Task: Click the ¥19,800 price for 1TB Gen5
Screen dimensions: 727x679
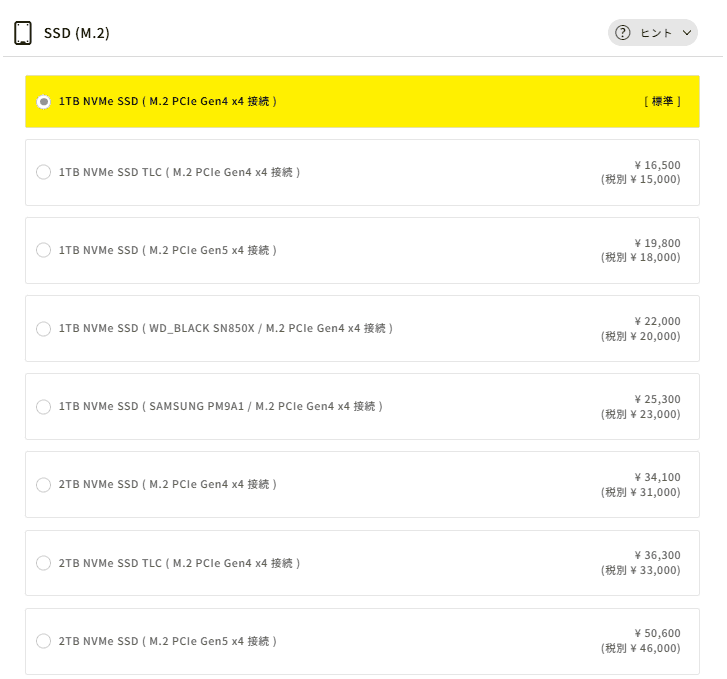Action: 657,243
